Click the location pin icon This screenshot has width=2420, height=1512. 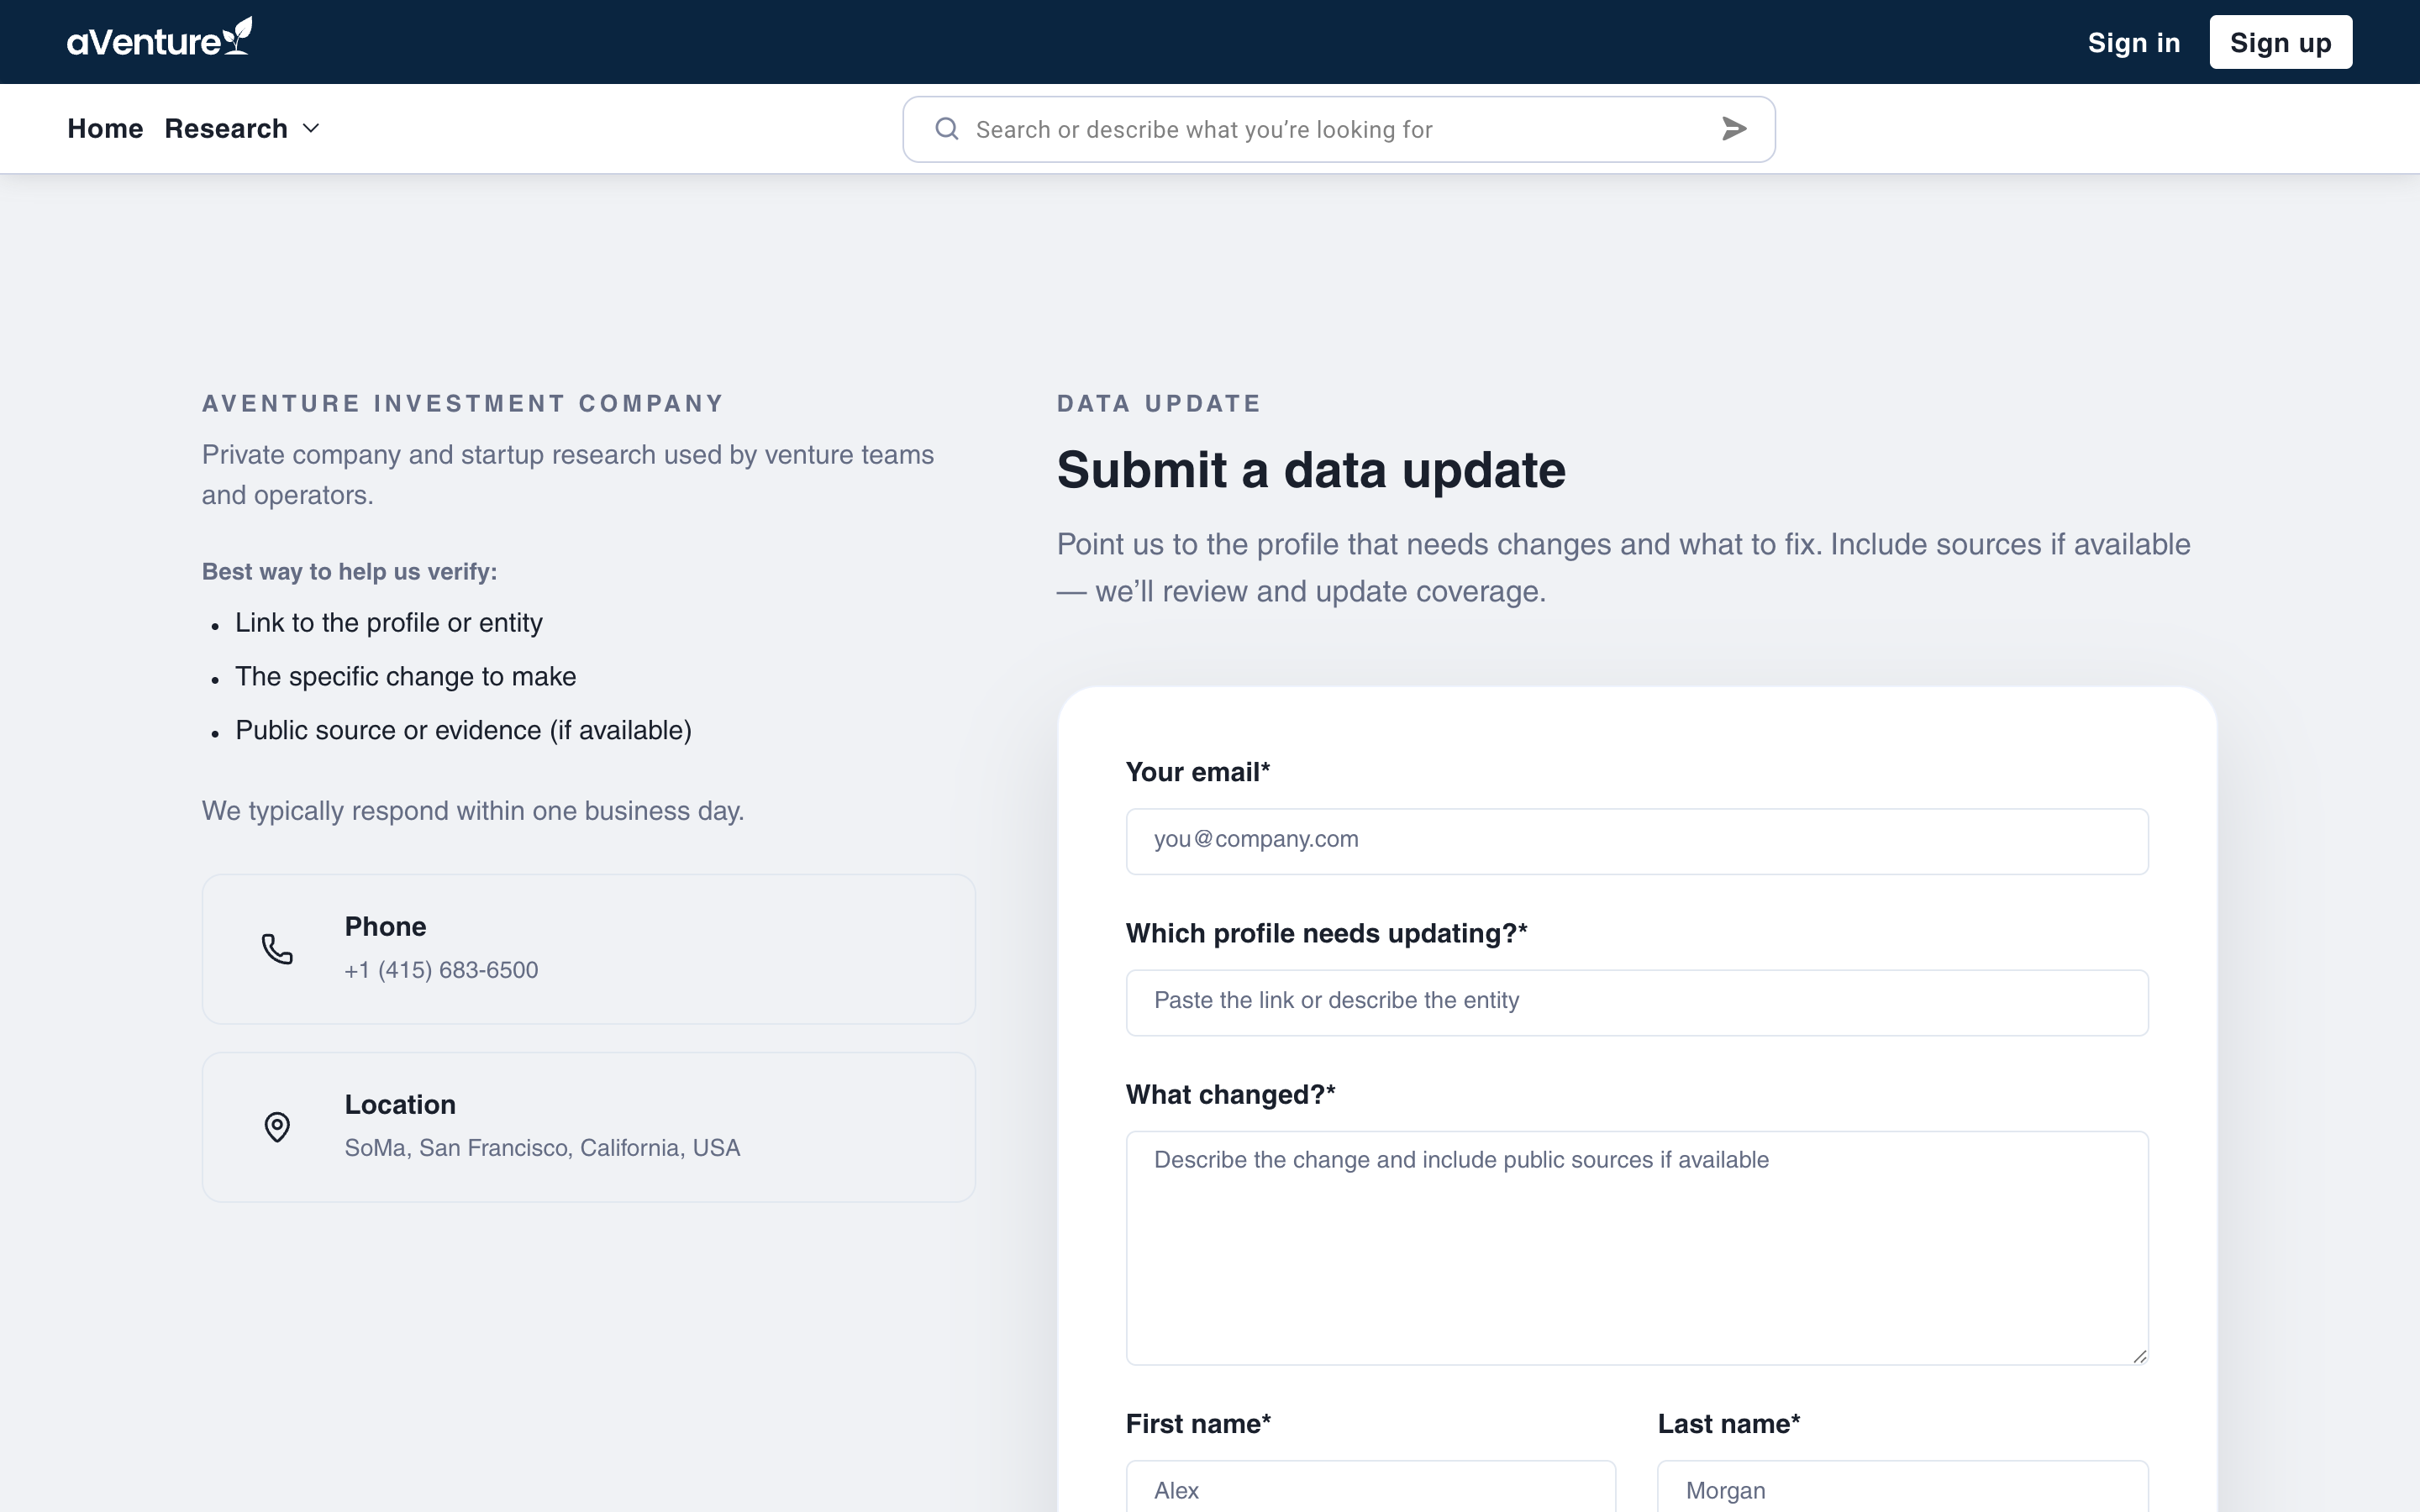[x=277, y=1127]
